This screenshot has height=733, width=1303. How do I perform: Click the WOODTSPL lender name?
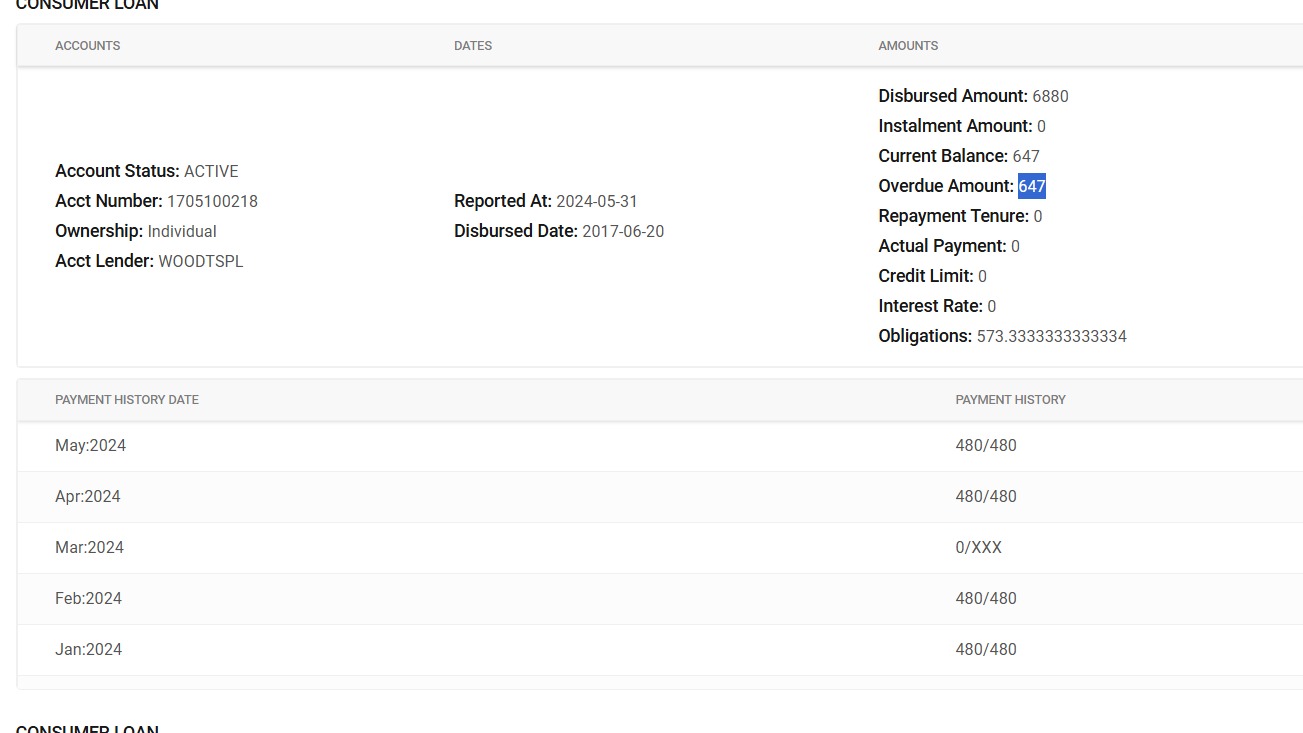pyautogui.click(x=200, y=261)
